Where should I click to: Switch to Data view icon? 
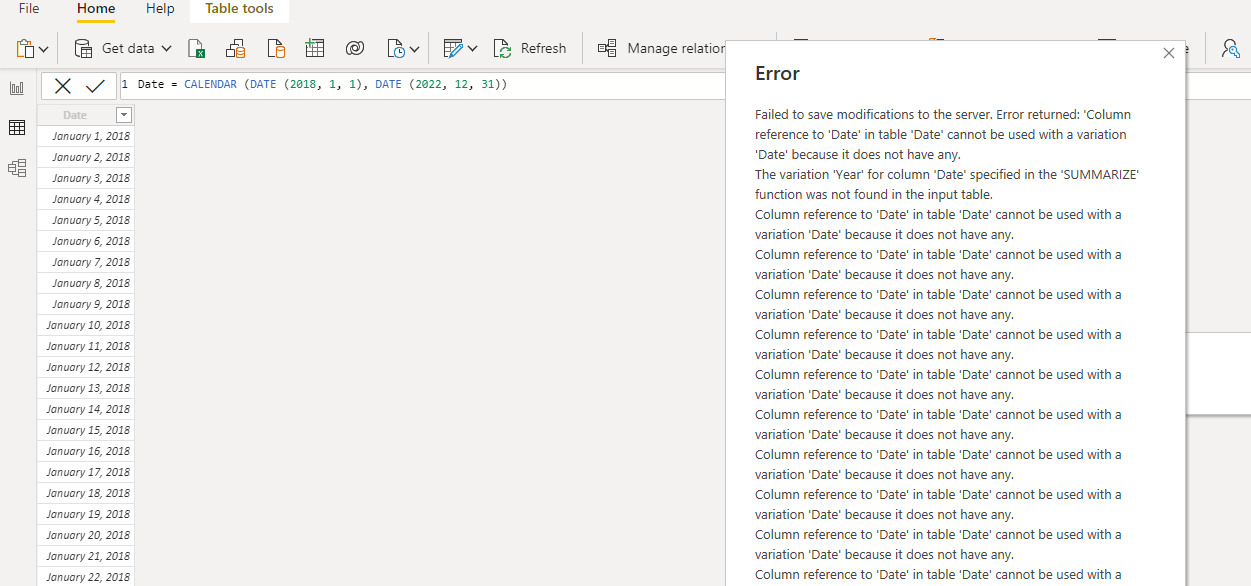17,128
